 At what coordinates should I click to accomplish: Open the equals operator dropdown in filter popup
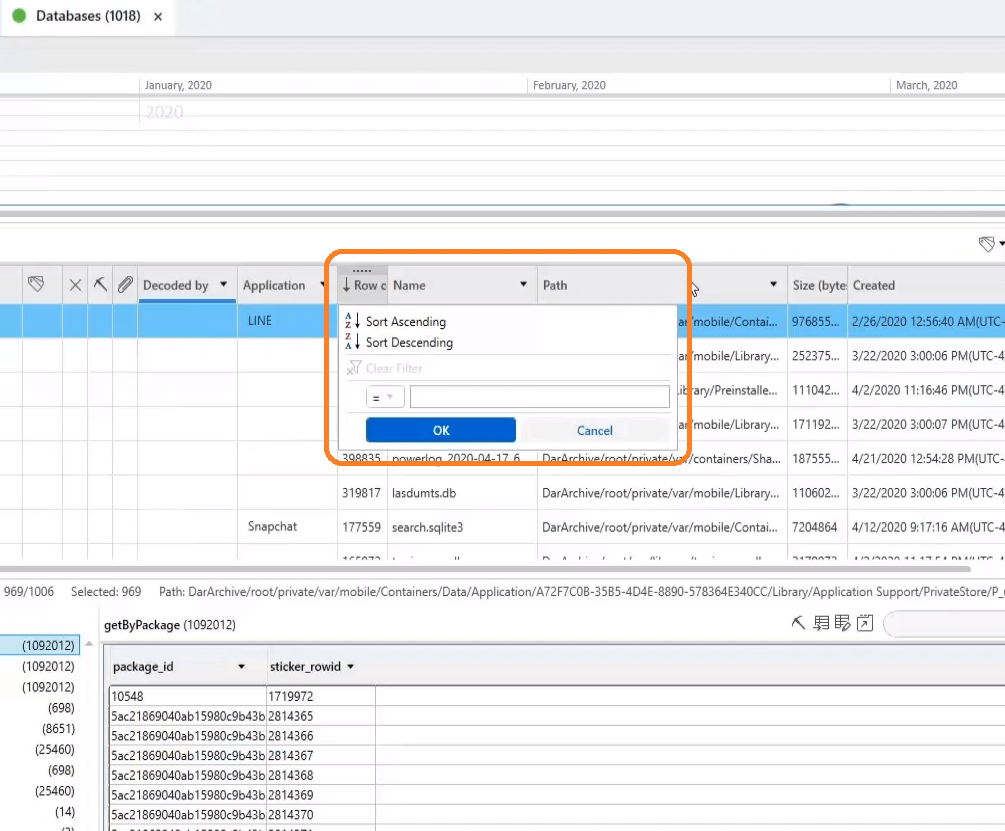point(385,397)
